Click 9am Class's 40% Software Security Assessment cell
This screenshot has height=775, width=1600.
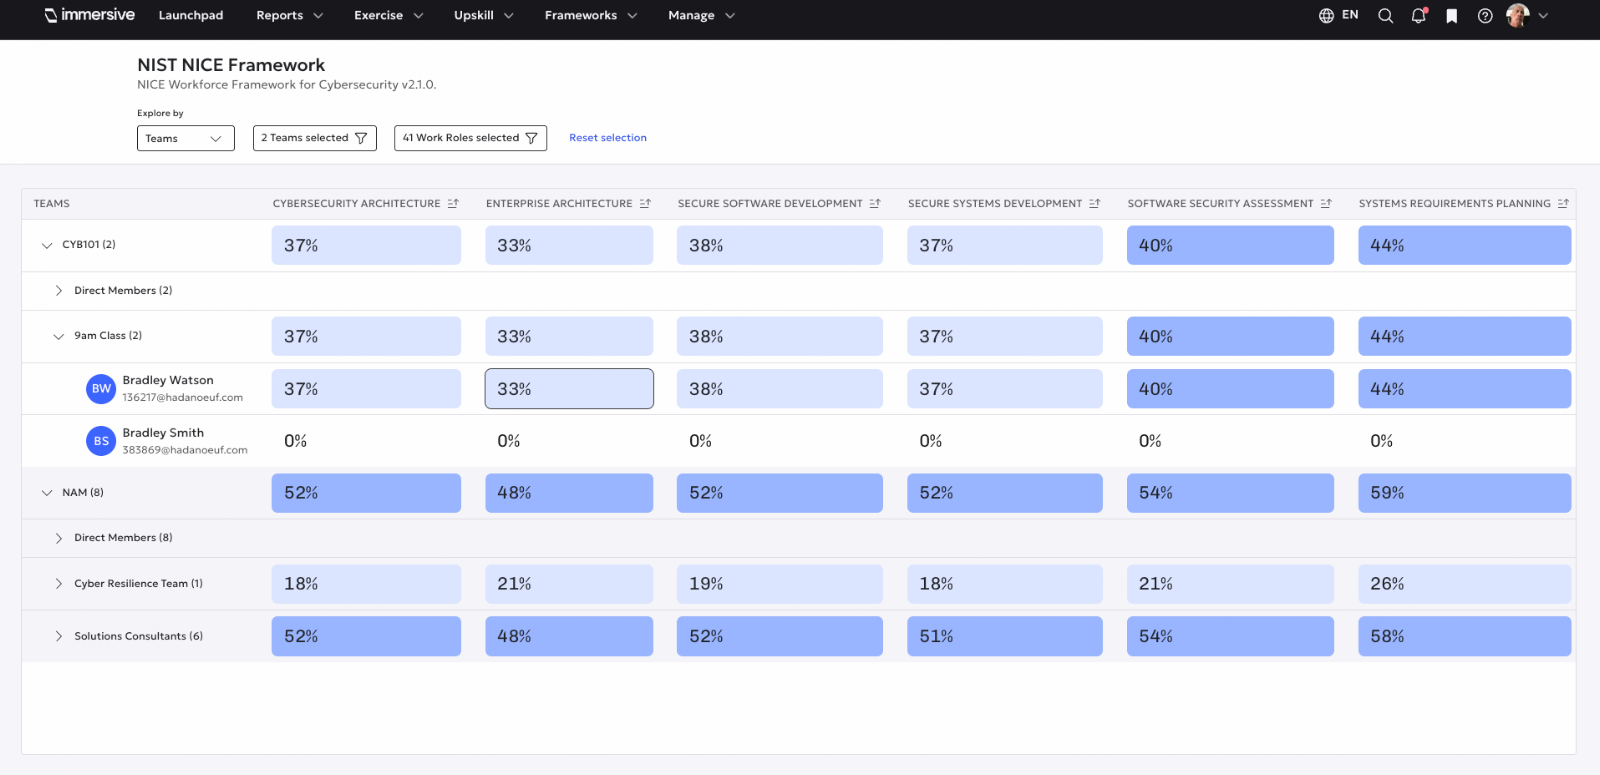(x=1230, y=336)
